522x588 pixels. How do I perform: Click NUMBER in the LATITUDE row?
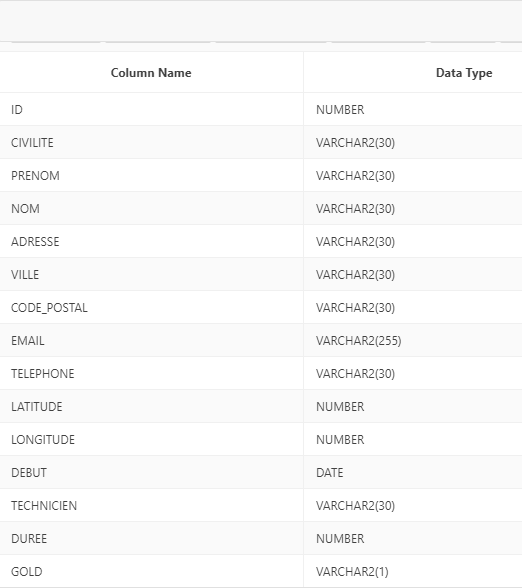click(x=340, y=406)
